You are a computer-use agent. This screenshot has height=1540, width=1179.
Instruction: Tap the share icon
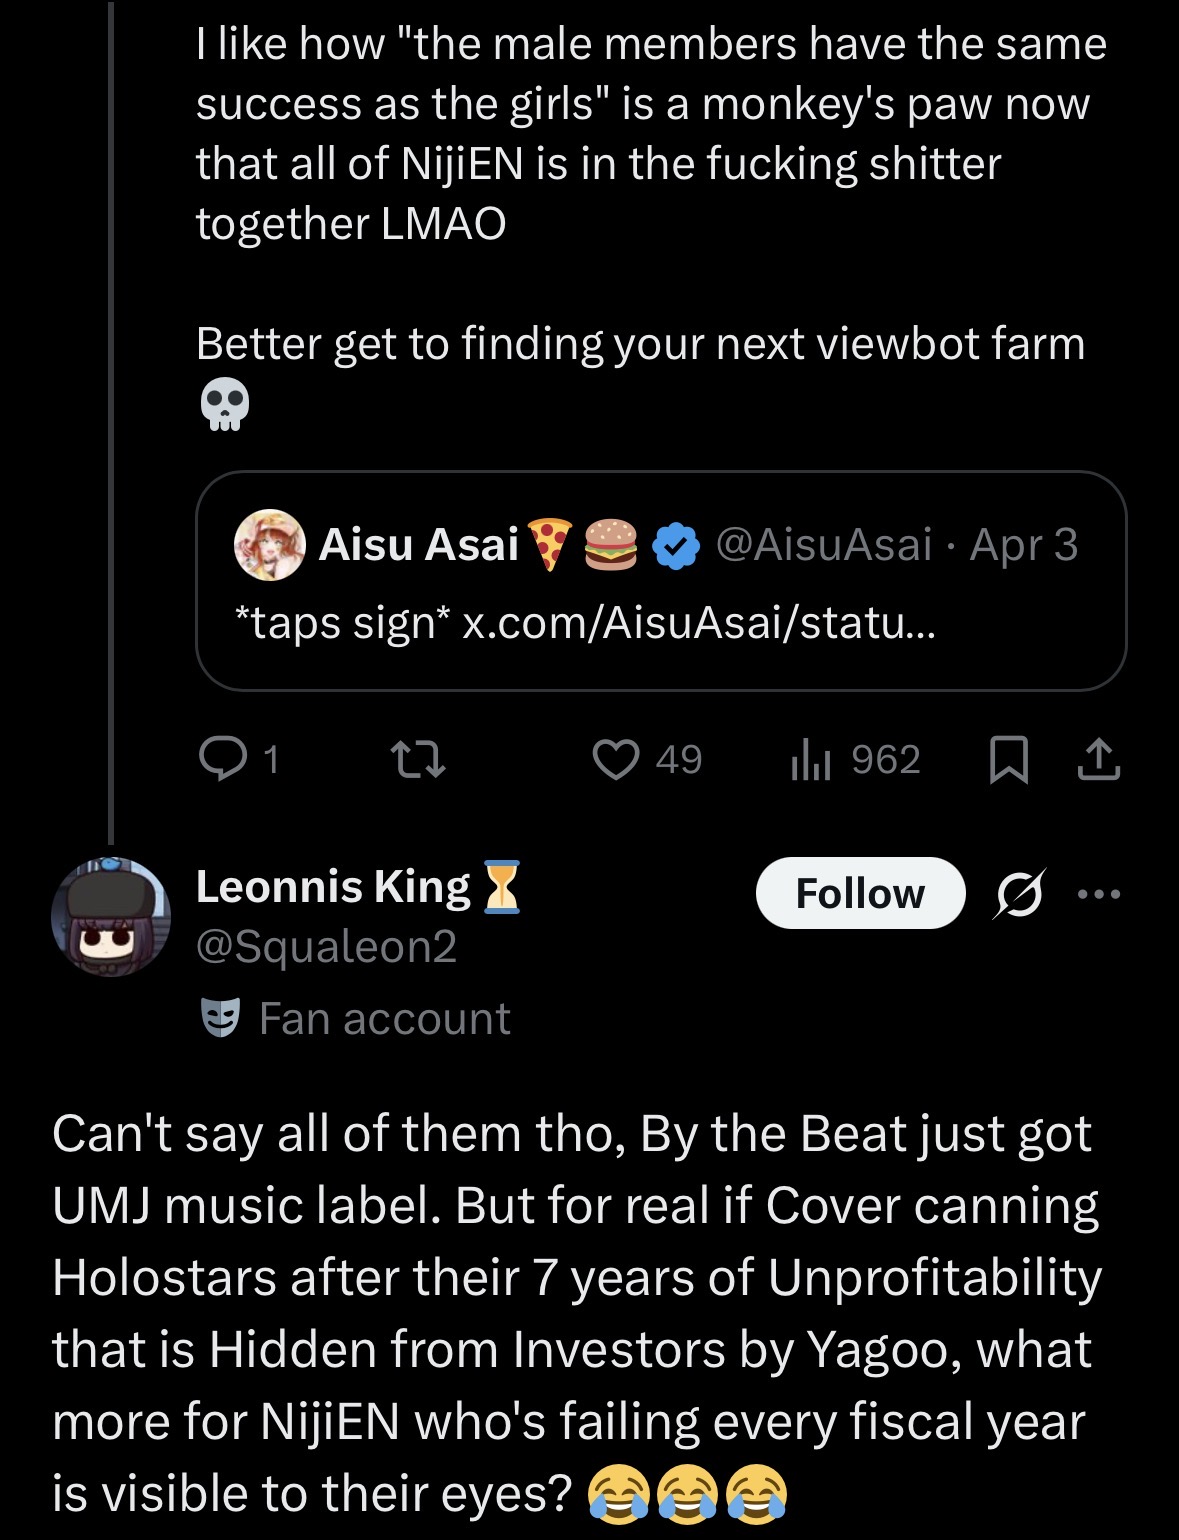1099,759
